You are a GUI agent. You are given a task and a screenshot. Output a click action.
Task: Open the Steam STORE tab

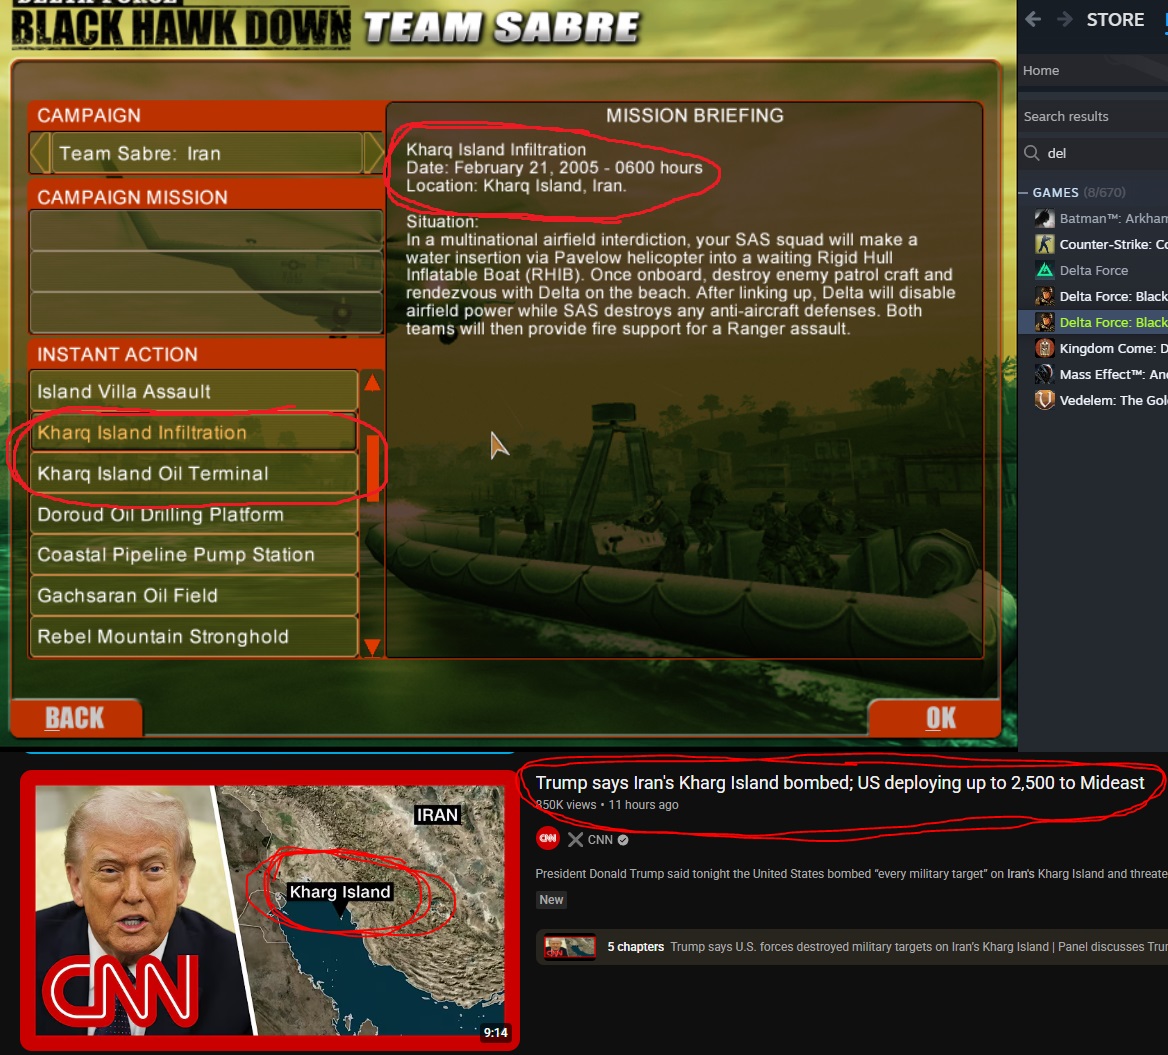click(x=1115, y=19)
